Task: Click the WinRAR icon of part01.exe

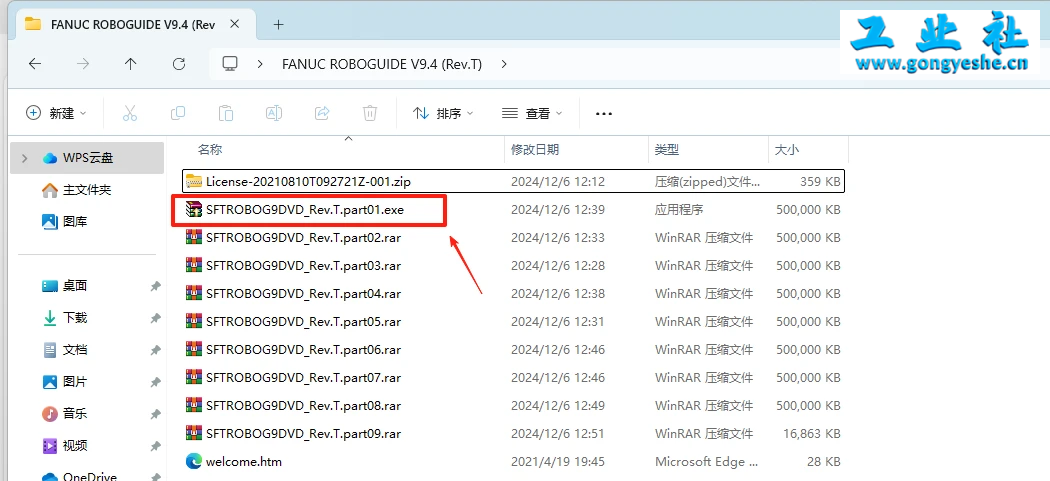Action: [x=194, y=209]
